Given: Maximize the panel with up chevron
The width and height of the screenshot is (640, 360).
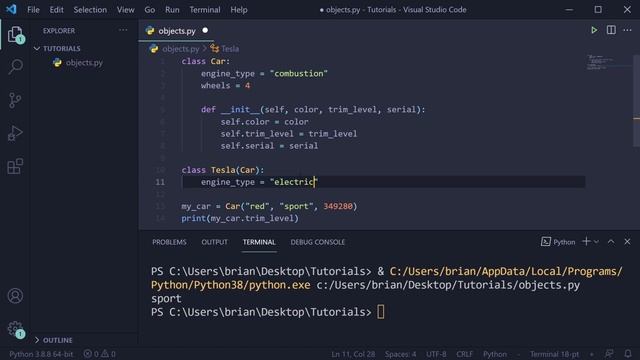Looking at the screenshot, I should 611,242.
